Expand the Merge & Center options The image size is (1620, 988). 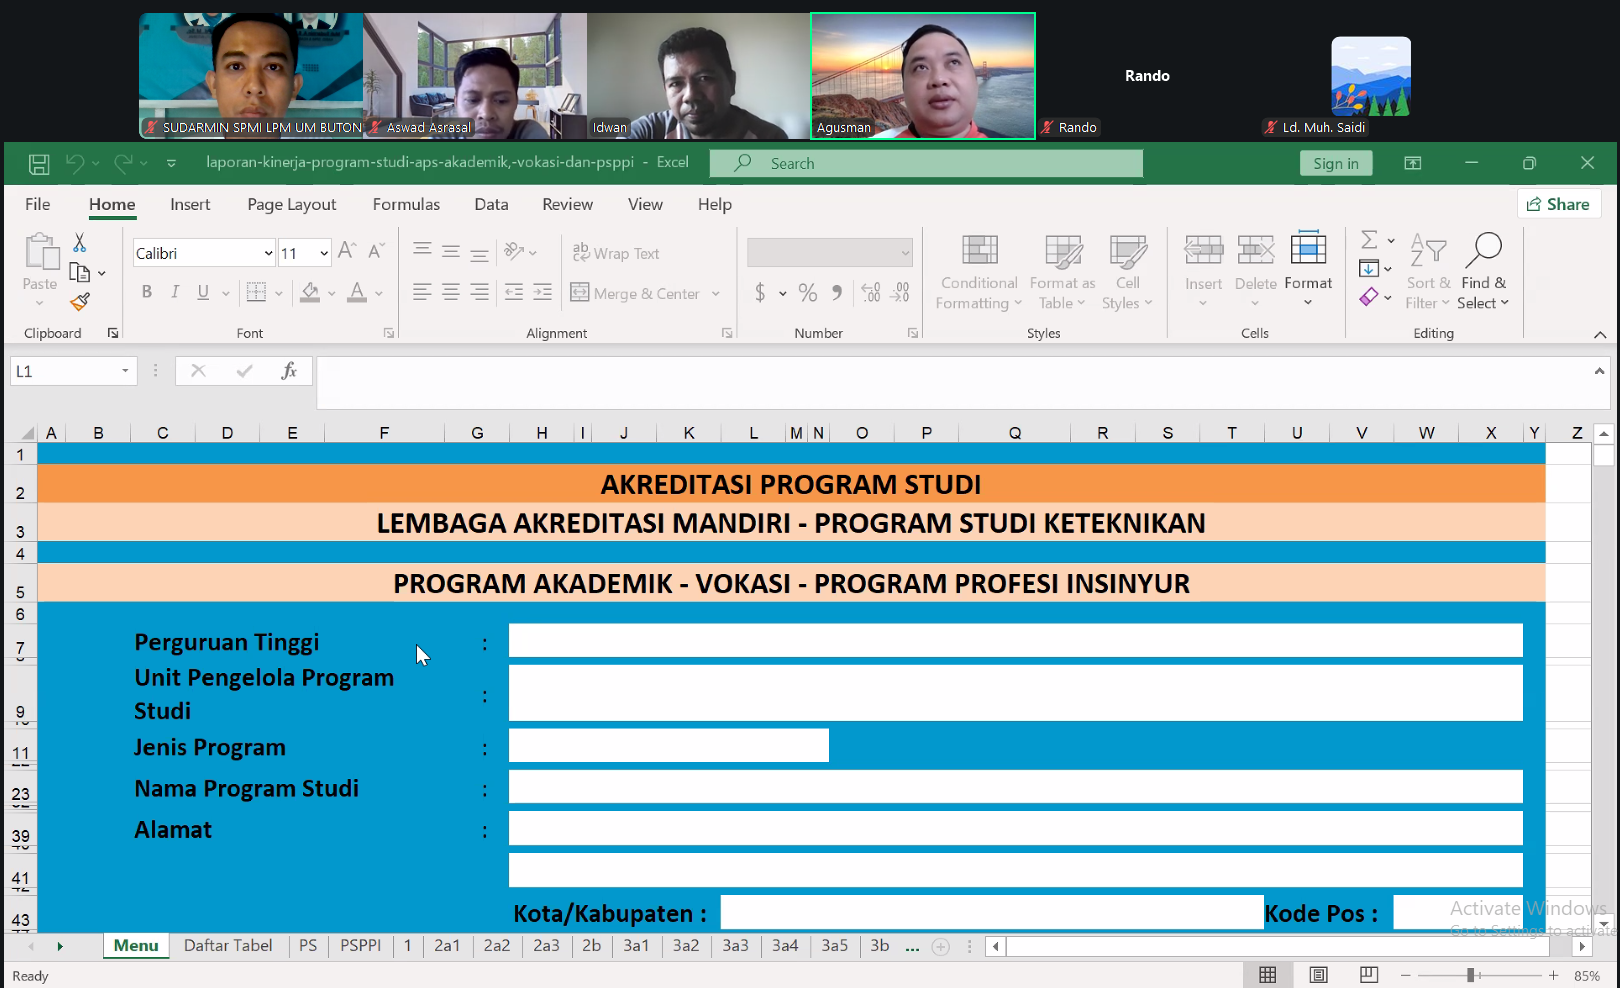tap(716, 292)
